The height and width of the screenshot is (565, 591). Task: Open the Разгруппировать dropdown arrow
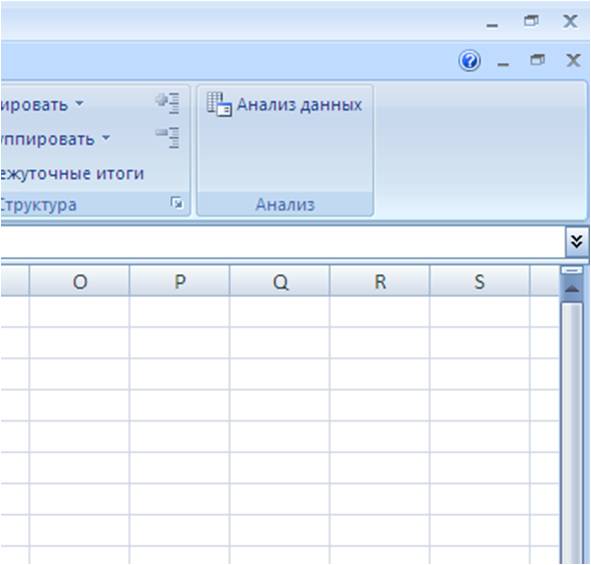(x=106, y=138)
